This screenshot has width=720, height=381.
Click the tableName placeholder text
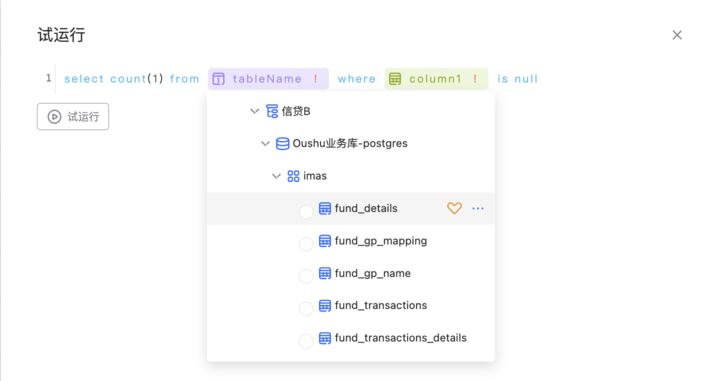(x=267, y=79)
